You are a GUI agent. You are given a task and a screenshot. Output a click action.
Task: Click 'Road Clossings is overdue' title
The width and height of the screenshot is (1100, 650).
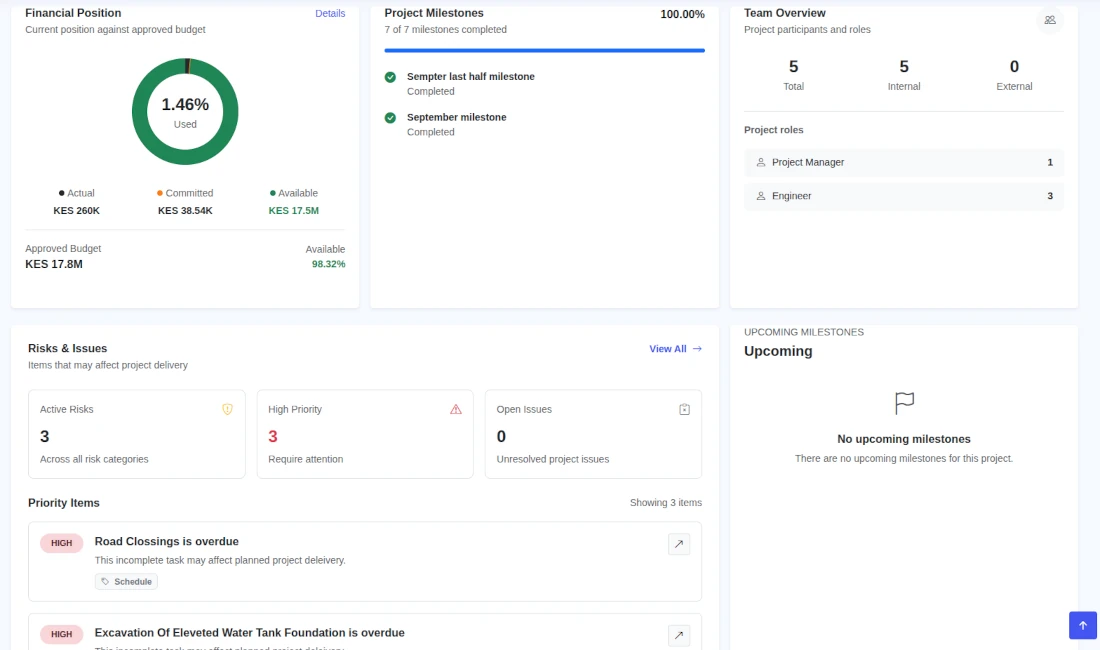pyautogui.click(x=167, y=541)
